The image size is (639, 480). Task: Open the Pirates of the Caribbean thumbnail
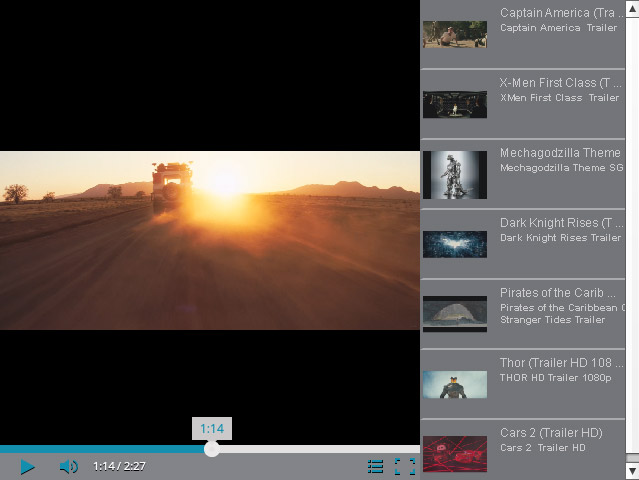[x=455, y=314]
